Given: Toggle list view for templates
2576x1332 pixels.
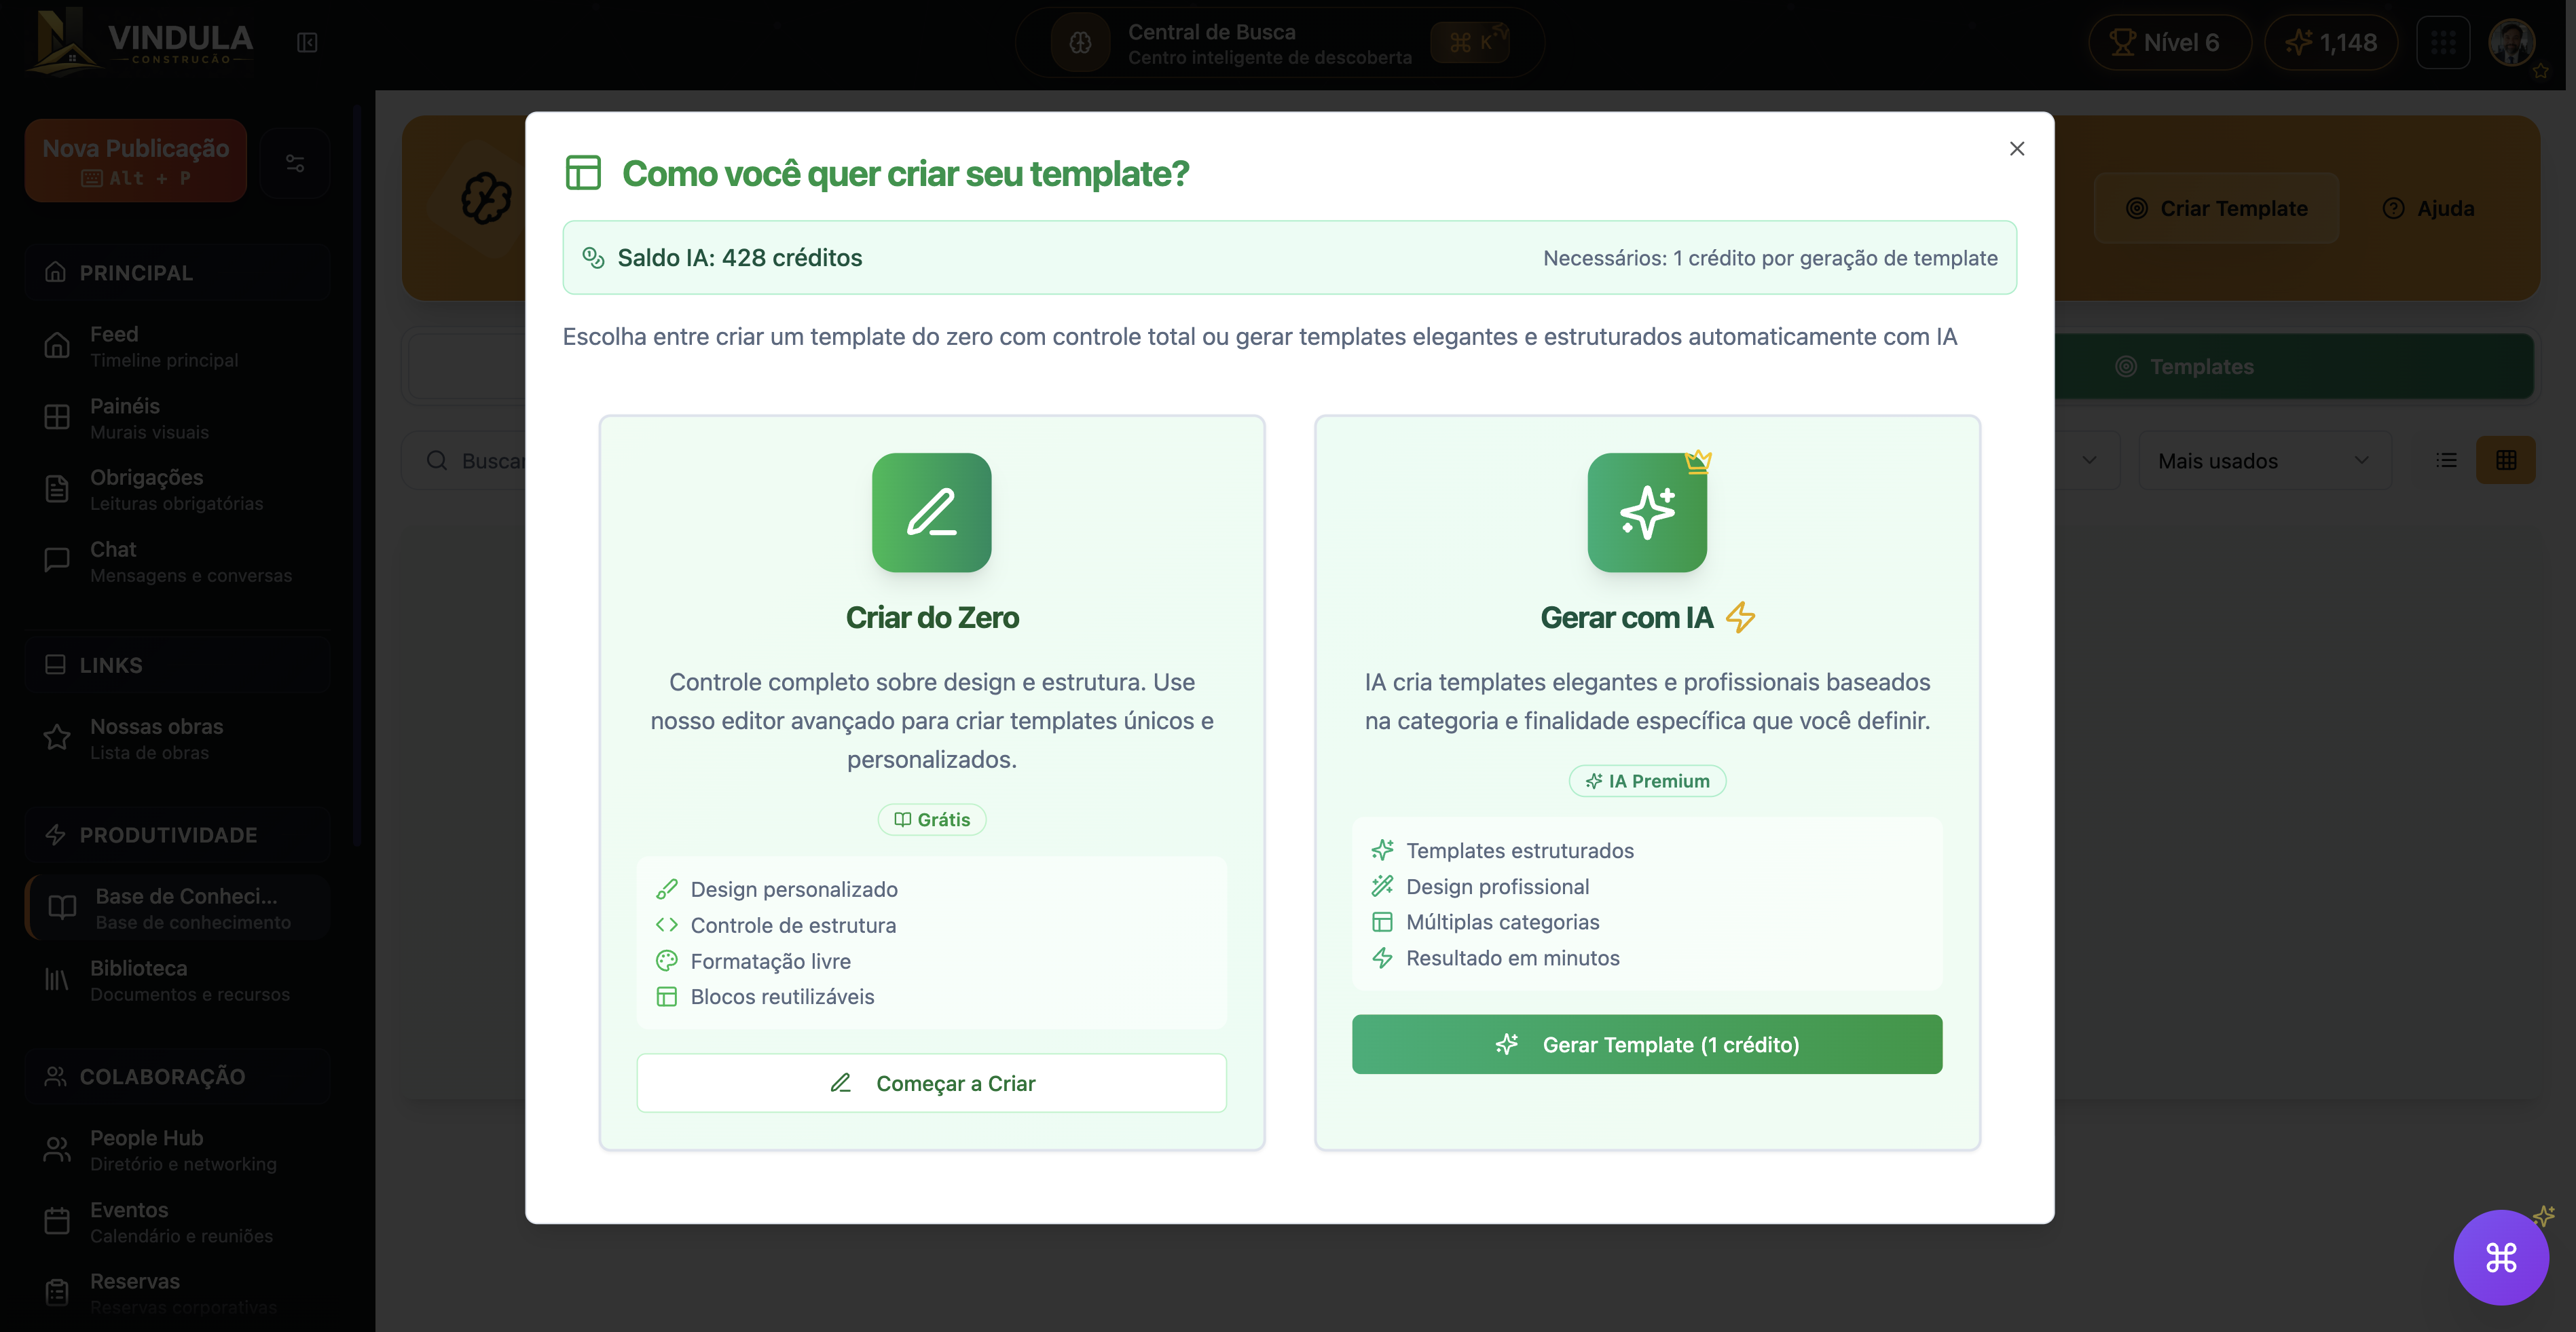Looking at the screenshot, I should 2446,460.
